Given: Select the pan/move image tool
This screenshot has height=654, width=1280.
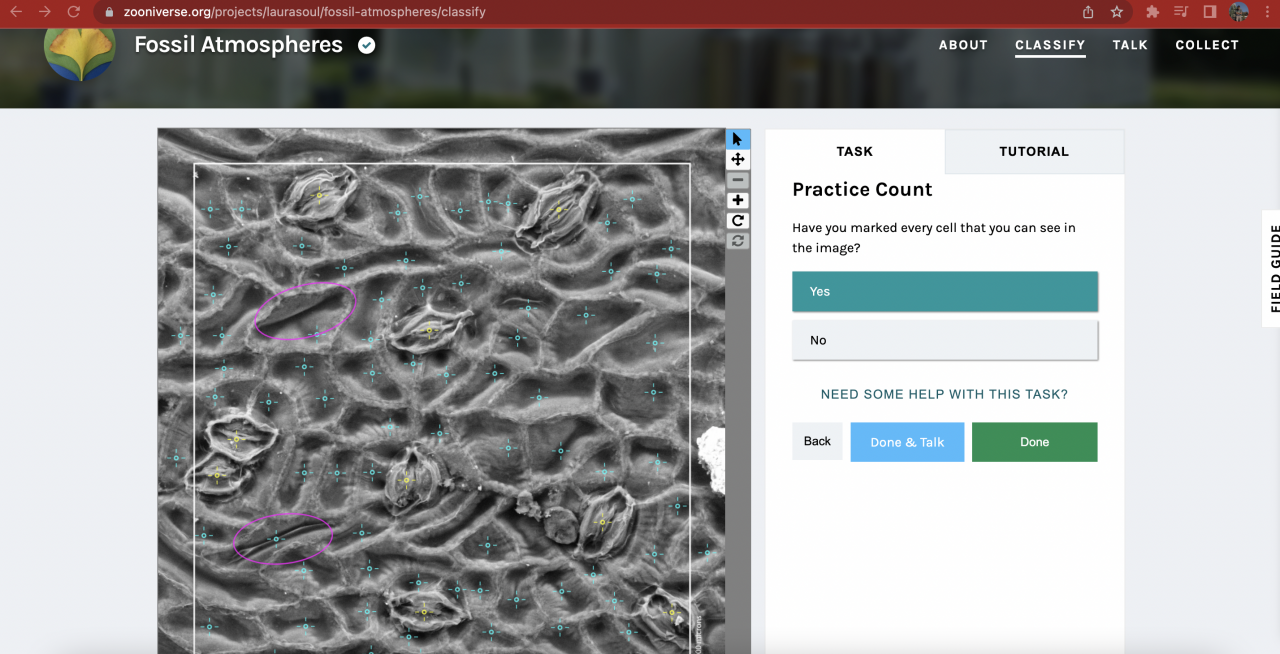Looking at the screenshot, I should [x=738, y=160].
